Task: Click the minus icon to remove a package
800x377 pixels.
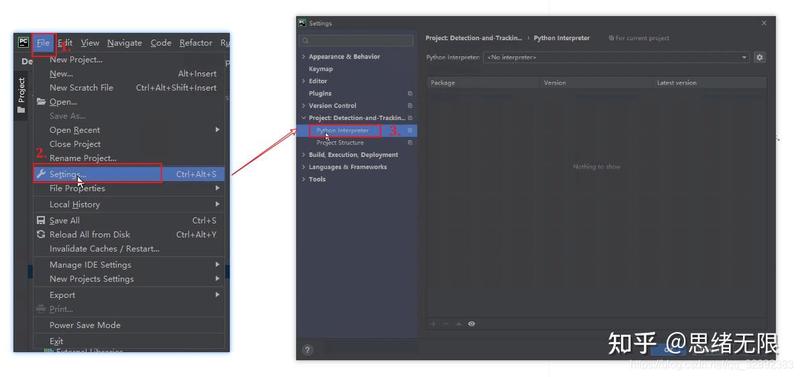Action: pos(445,323)
